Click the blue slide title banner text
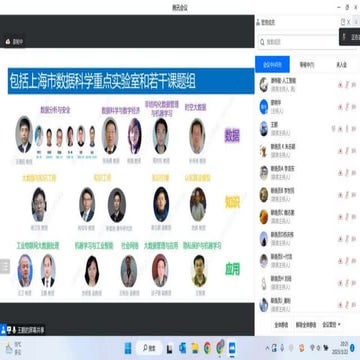Viewport: 360px width, 360px height. coord(103,82)
